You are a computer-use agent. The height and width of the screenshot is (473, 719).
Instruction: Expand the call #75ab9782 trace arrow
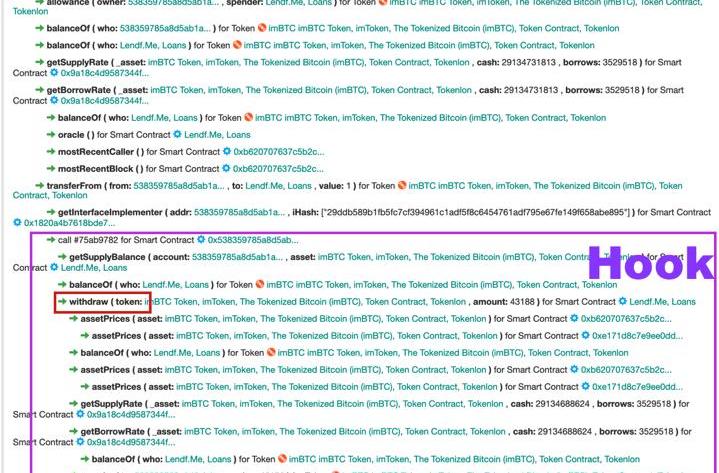coord(38,240)
